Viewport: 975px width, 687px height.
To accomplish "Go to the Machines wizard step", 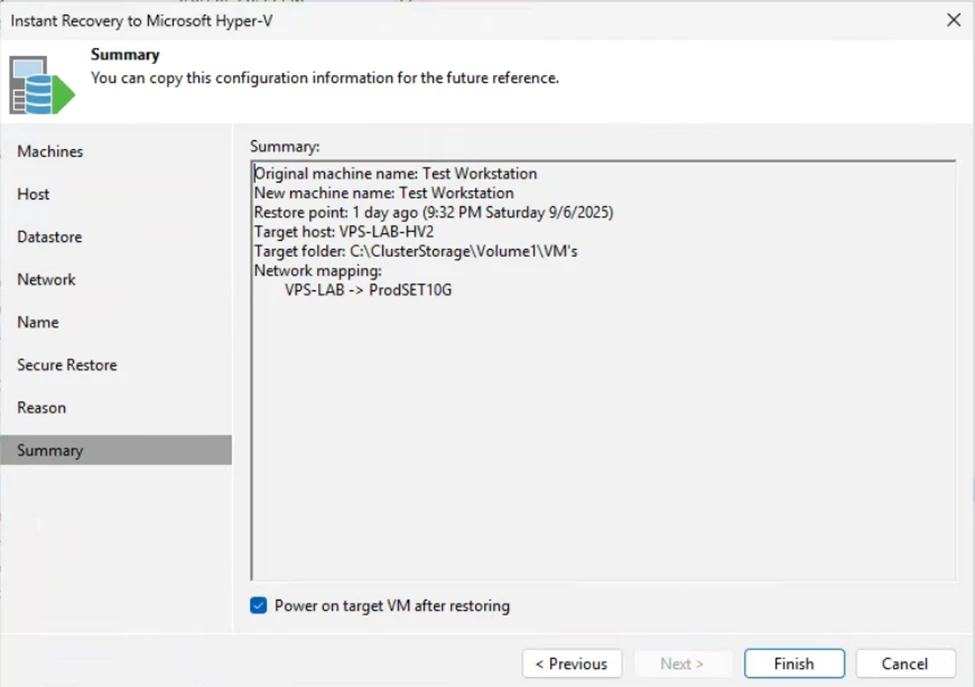I will click(x=50, y=151).
